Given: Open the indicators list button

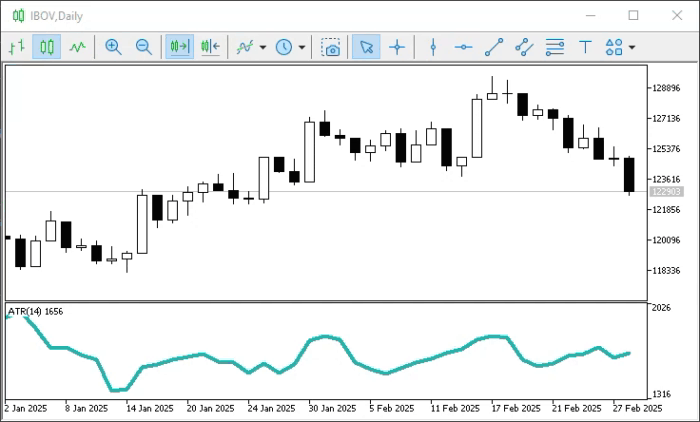Looking at the screenshot, I should (x=245, y=46).
